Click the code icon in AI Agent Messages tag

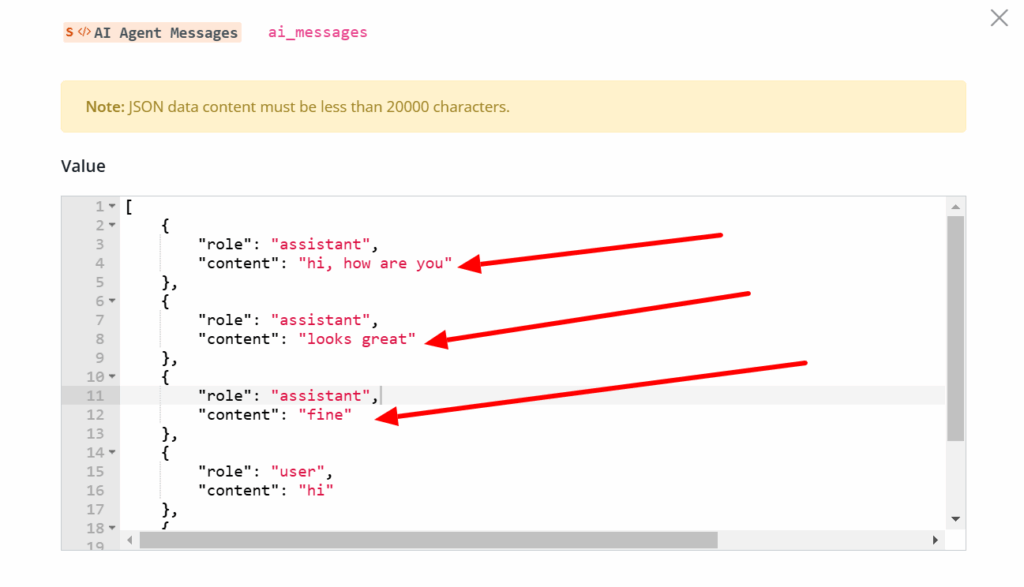coord(84,32)
